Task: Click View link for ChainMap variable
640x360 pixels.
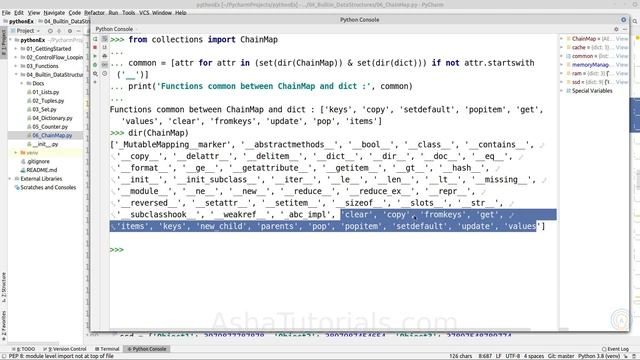Action: coord(622,39)
